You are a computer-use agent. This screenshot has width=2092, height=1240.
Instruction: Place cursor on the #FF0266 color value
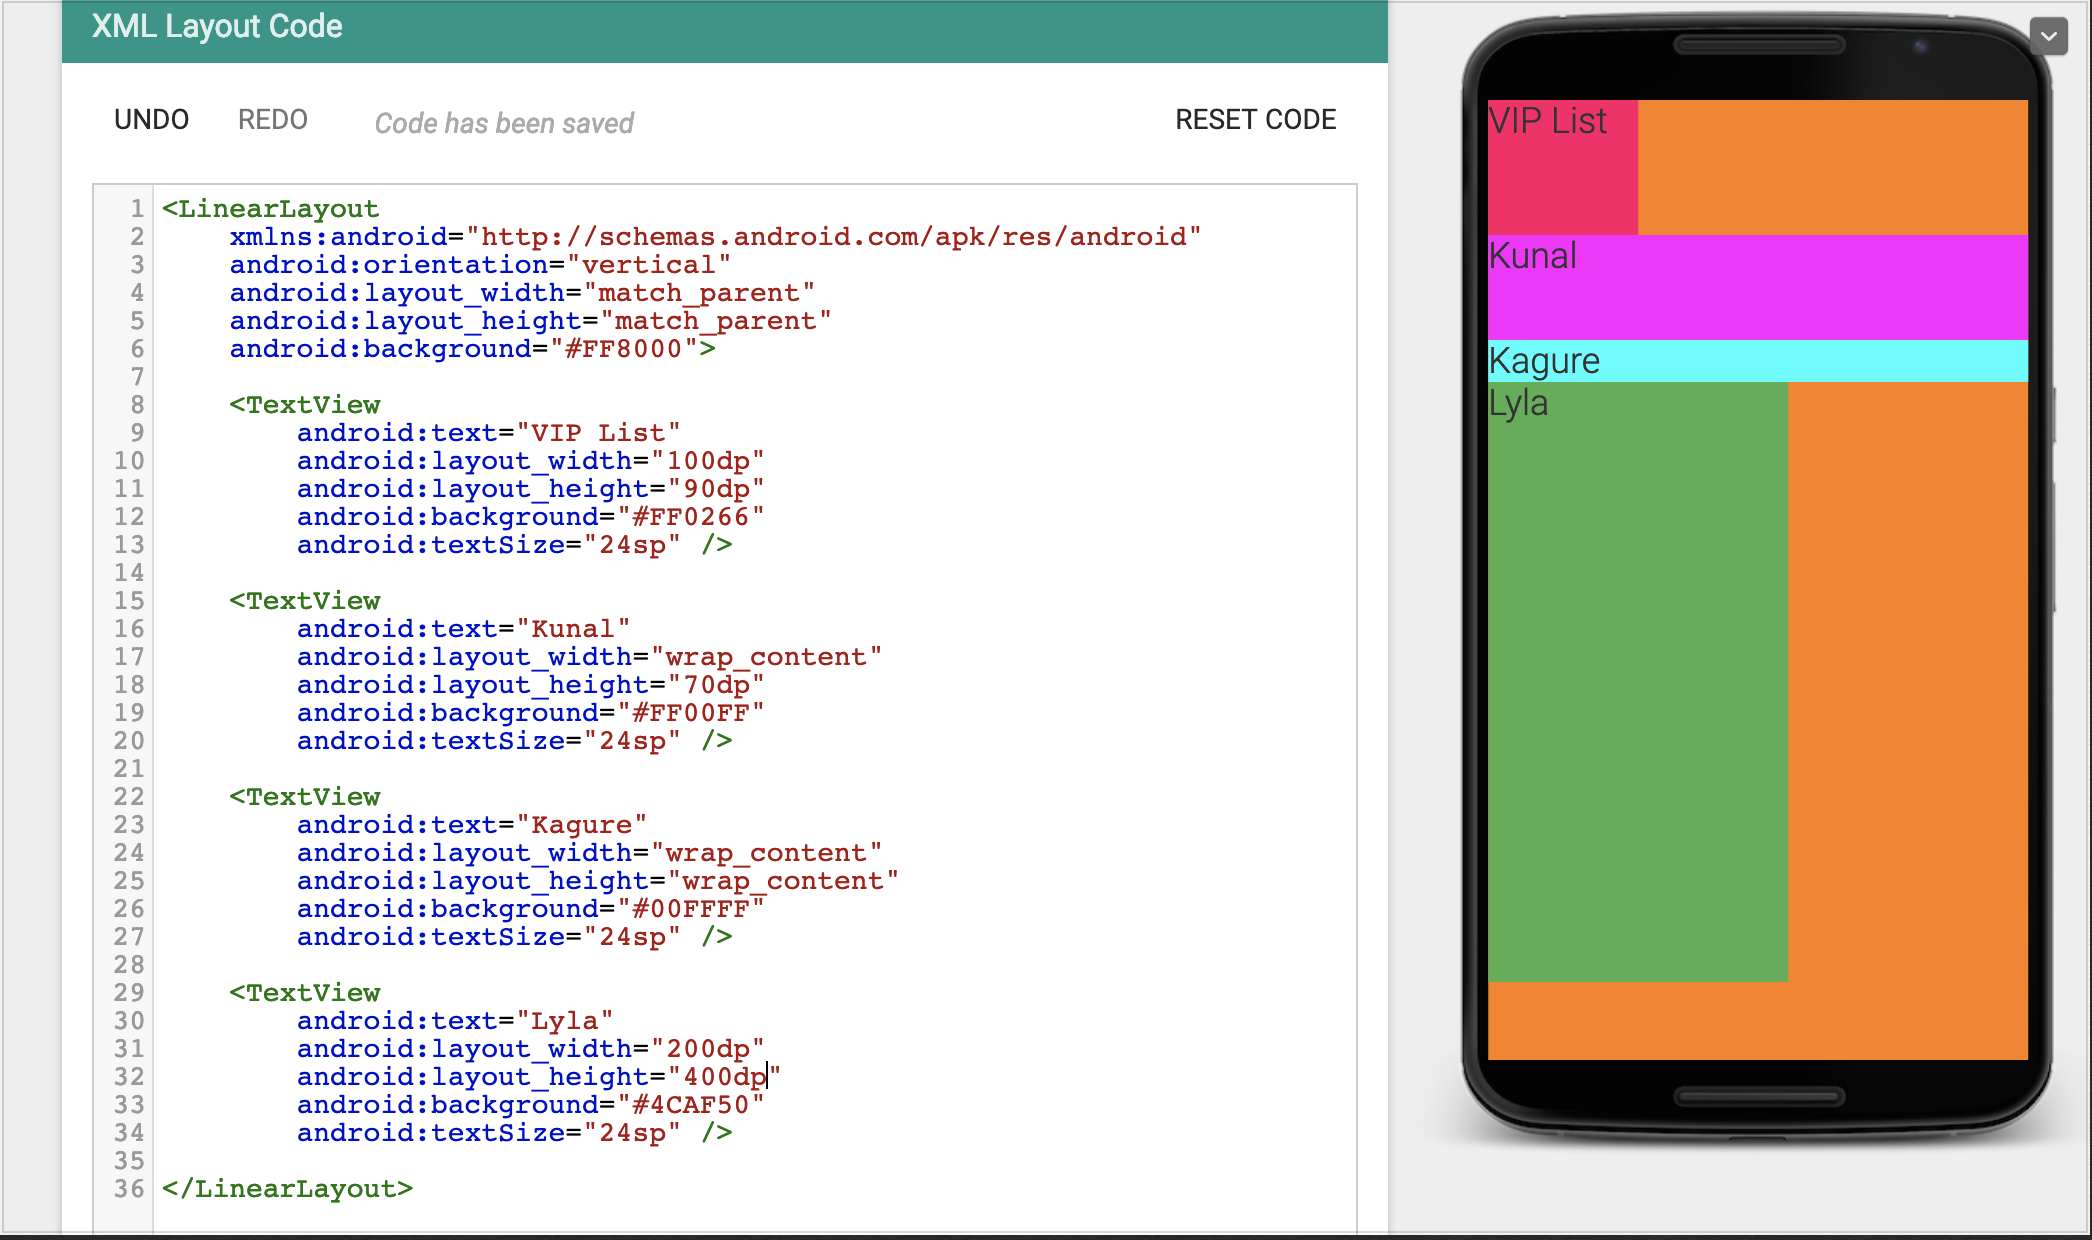(x=690, y=517)
